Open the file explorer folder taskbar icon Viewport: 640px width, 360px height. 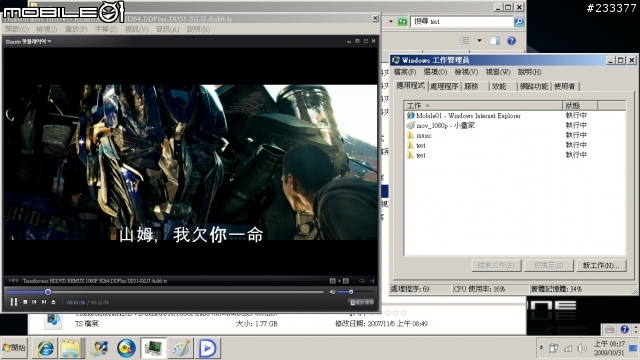71,348
